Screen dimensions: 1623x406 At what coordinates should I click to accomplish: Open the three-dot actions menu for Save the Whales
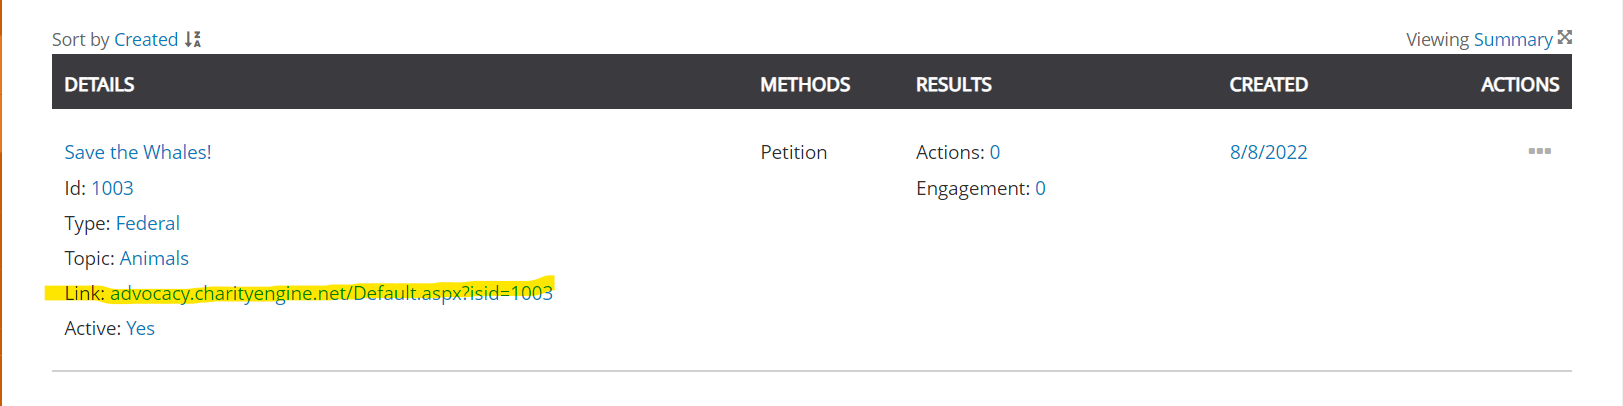click(x=1540, y=151)
